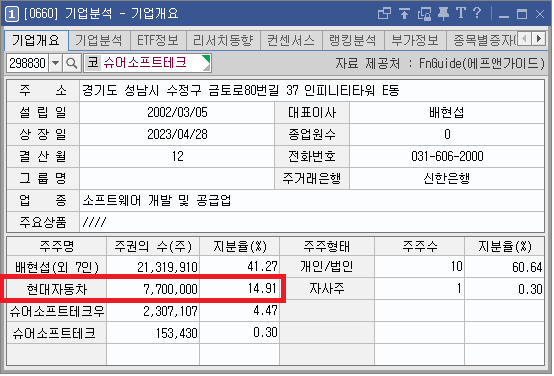
Task: Click listing date 2023/04/28
Action: click(177, 135)
